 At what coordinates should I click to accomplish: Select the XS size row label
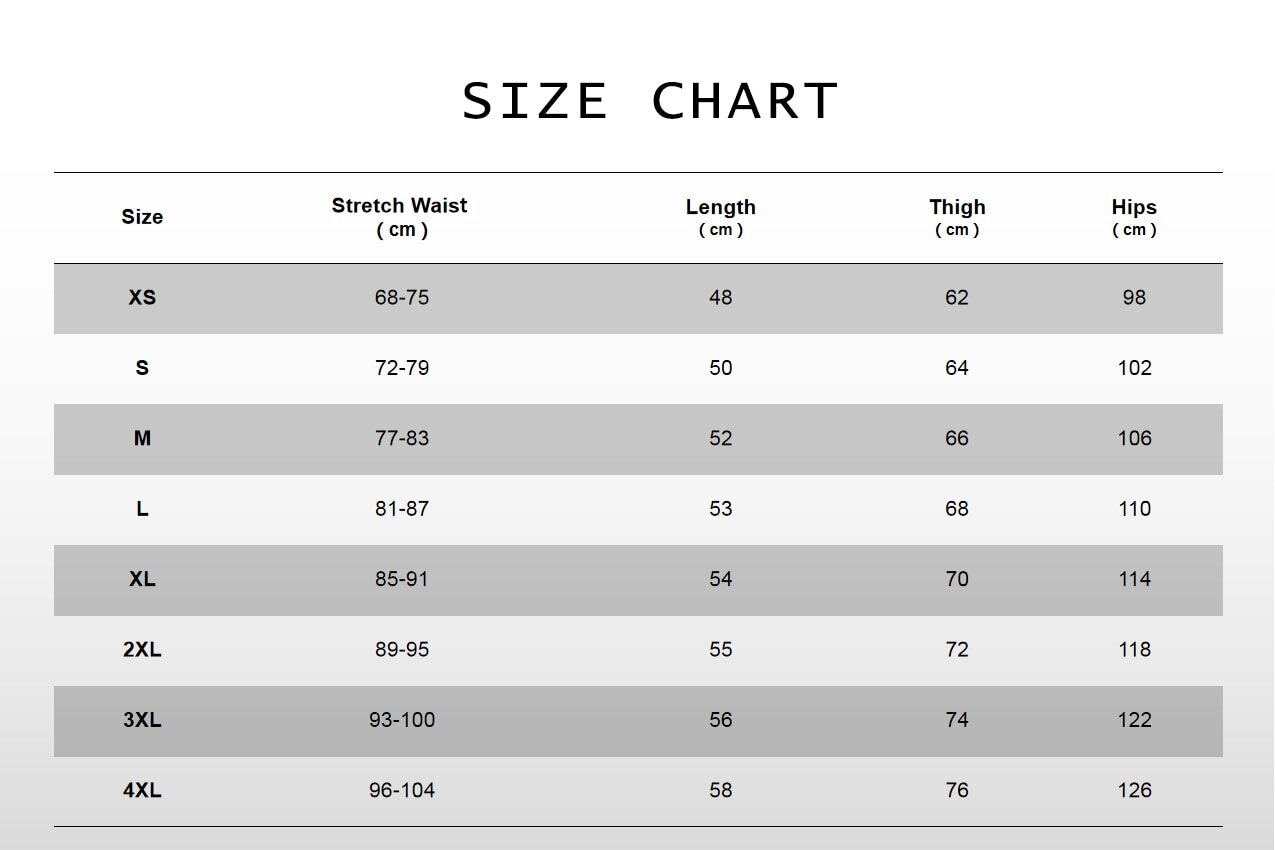(142, 298)
